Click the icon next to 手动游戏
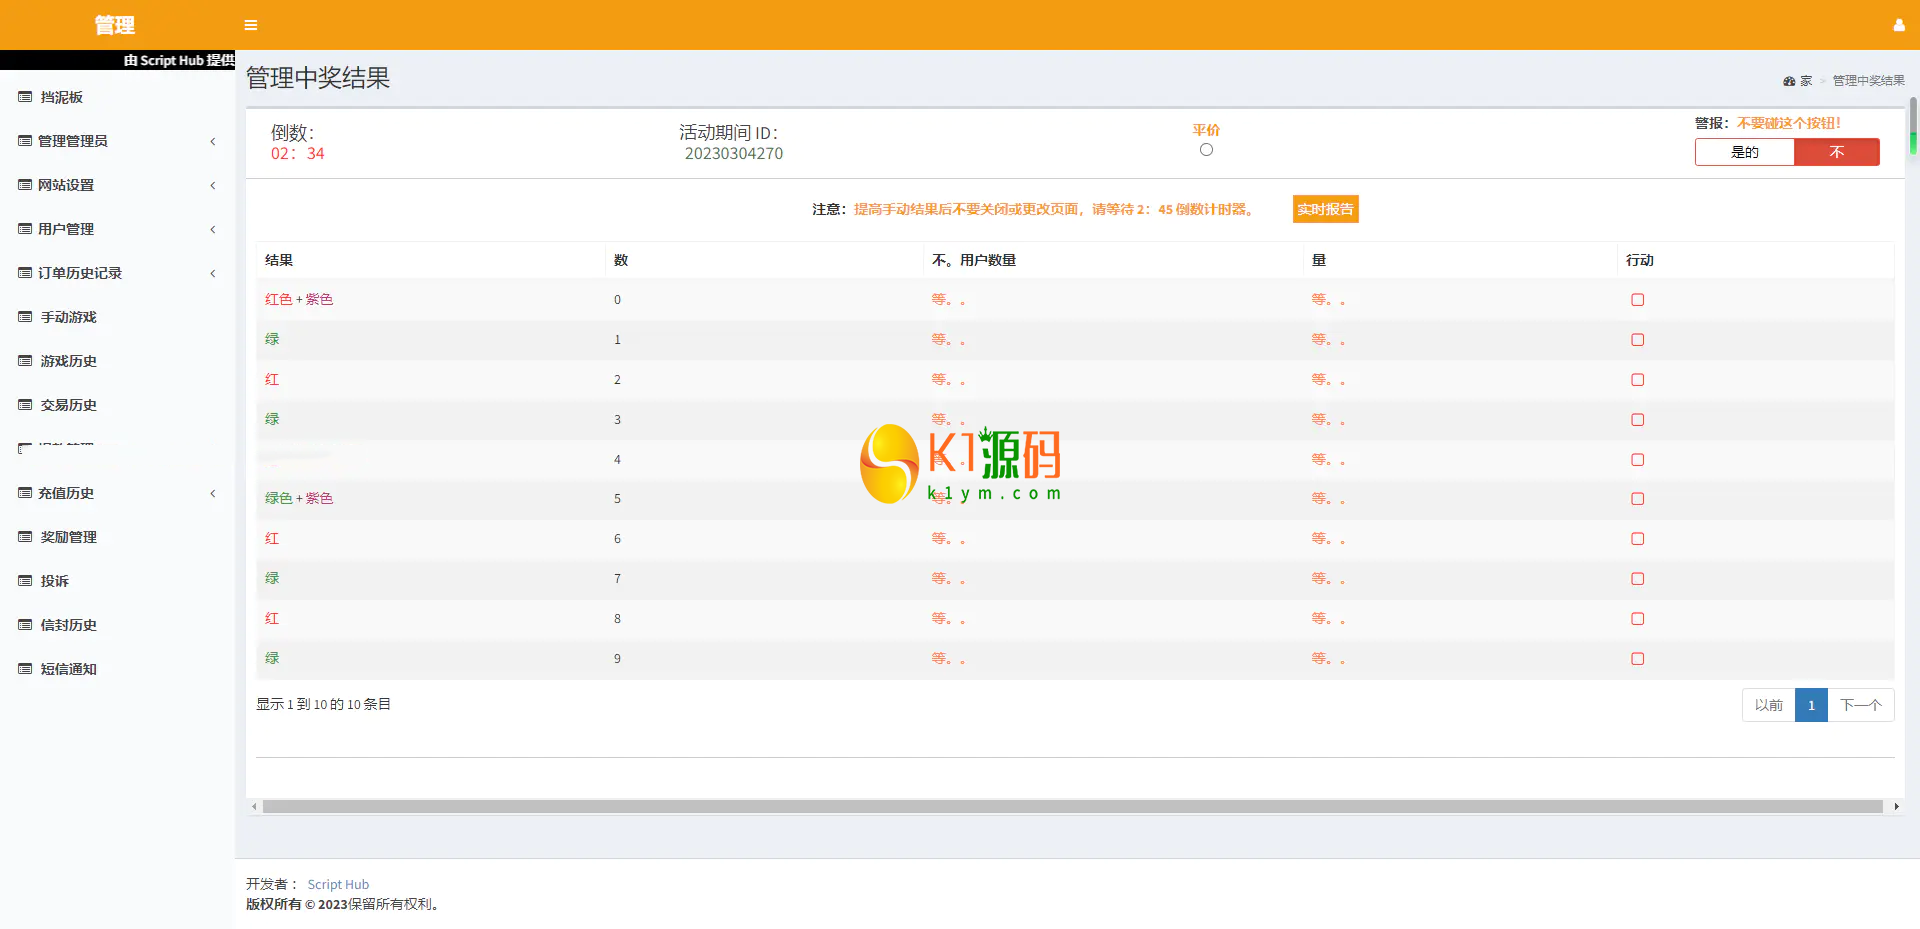 25,317
